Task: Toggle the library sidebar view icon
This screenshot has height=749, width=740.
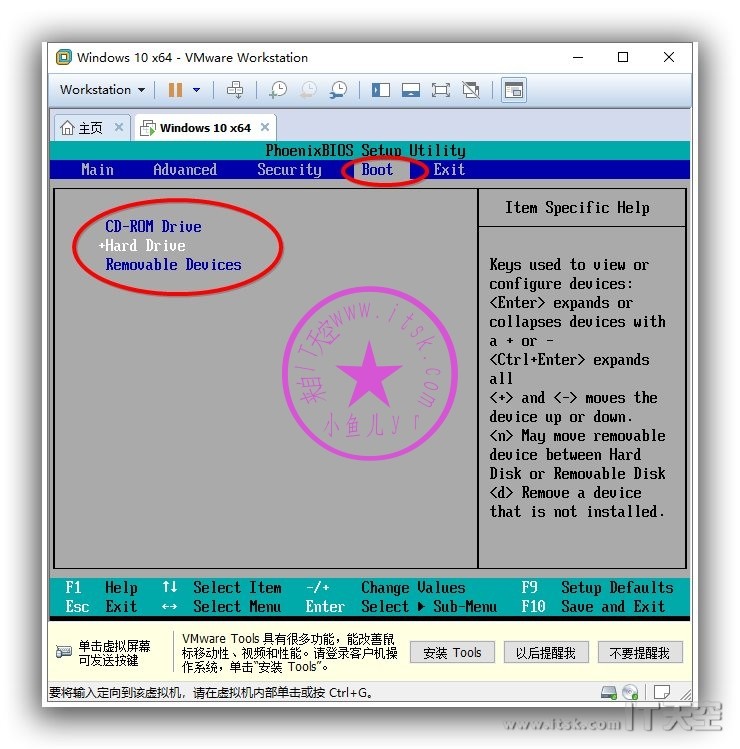Action: coord(381,90)
